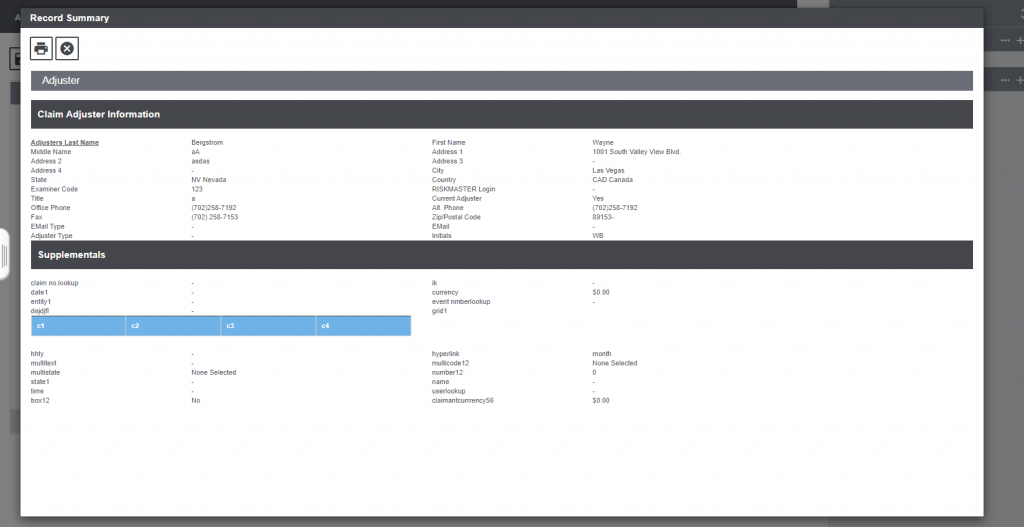Click the c3 grid column header
1024x527 pixels.
(x=268, y=326)
